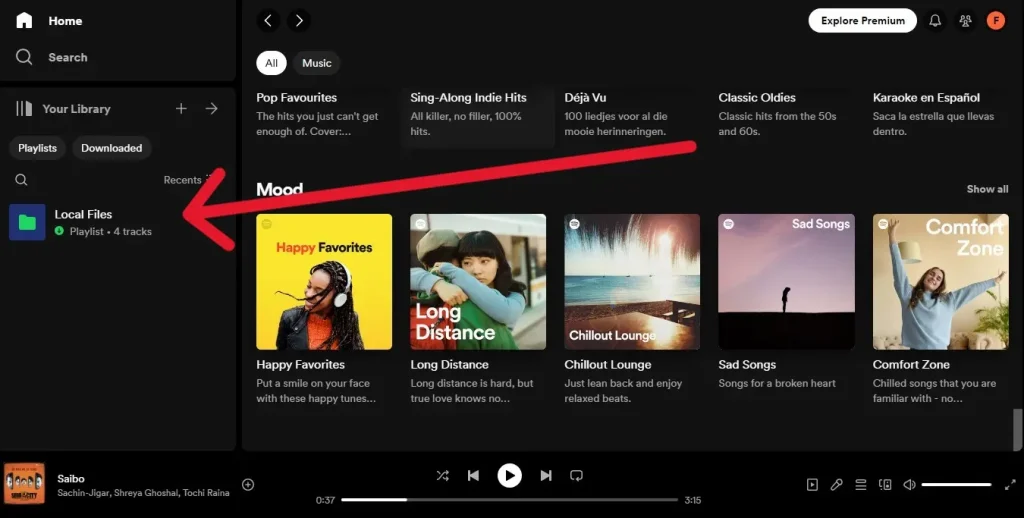Go back with the left arrow
Viewport: 1024px width, 518px height.
click(268, 20)
